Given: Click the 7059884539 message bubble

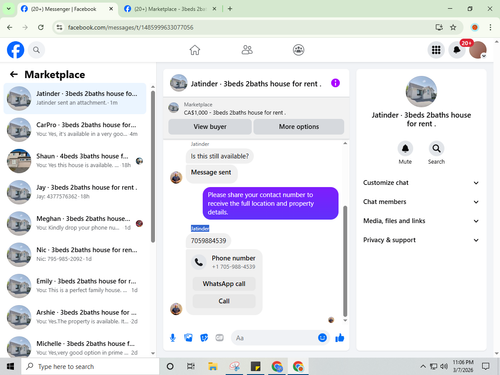Looking at the screenshot, I should (208, 241).
